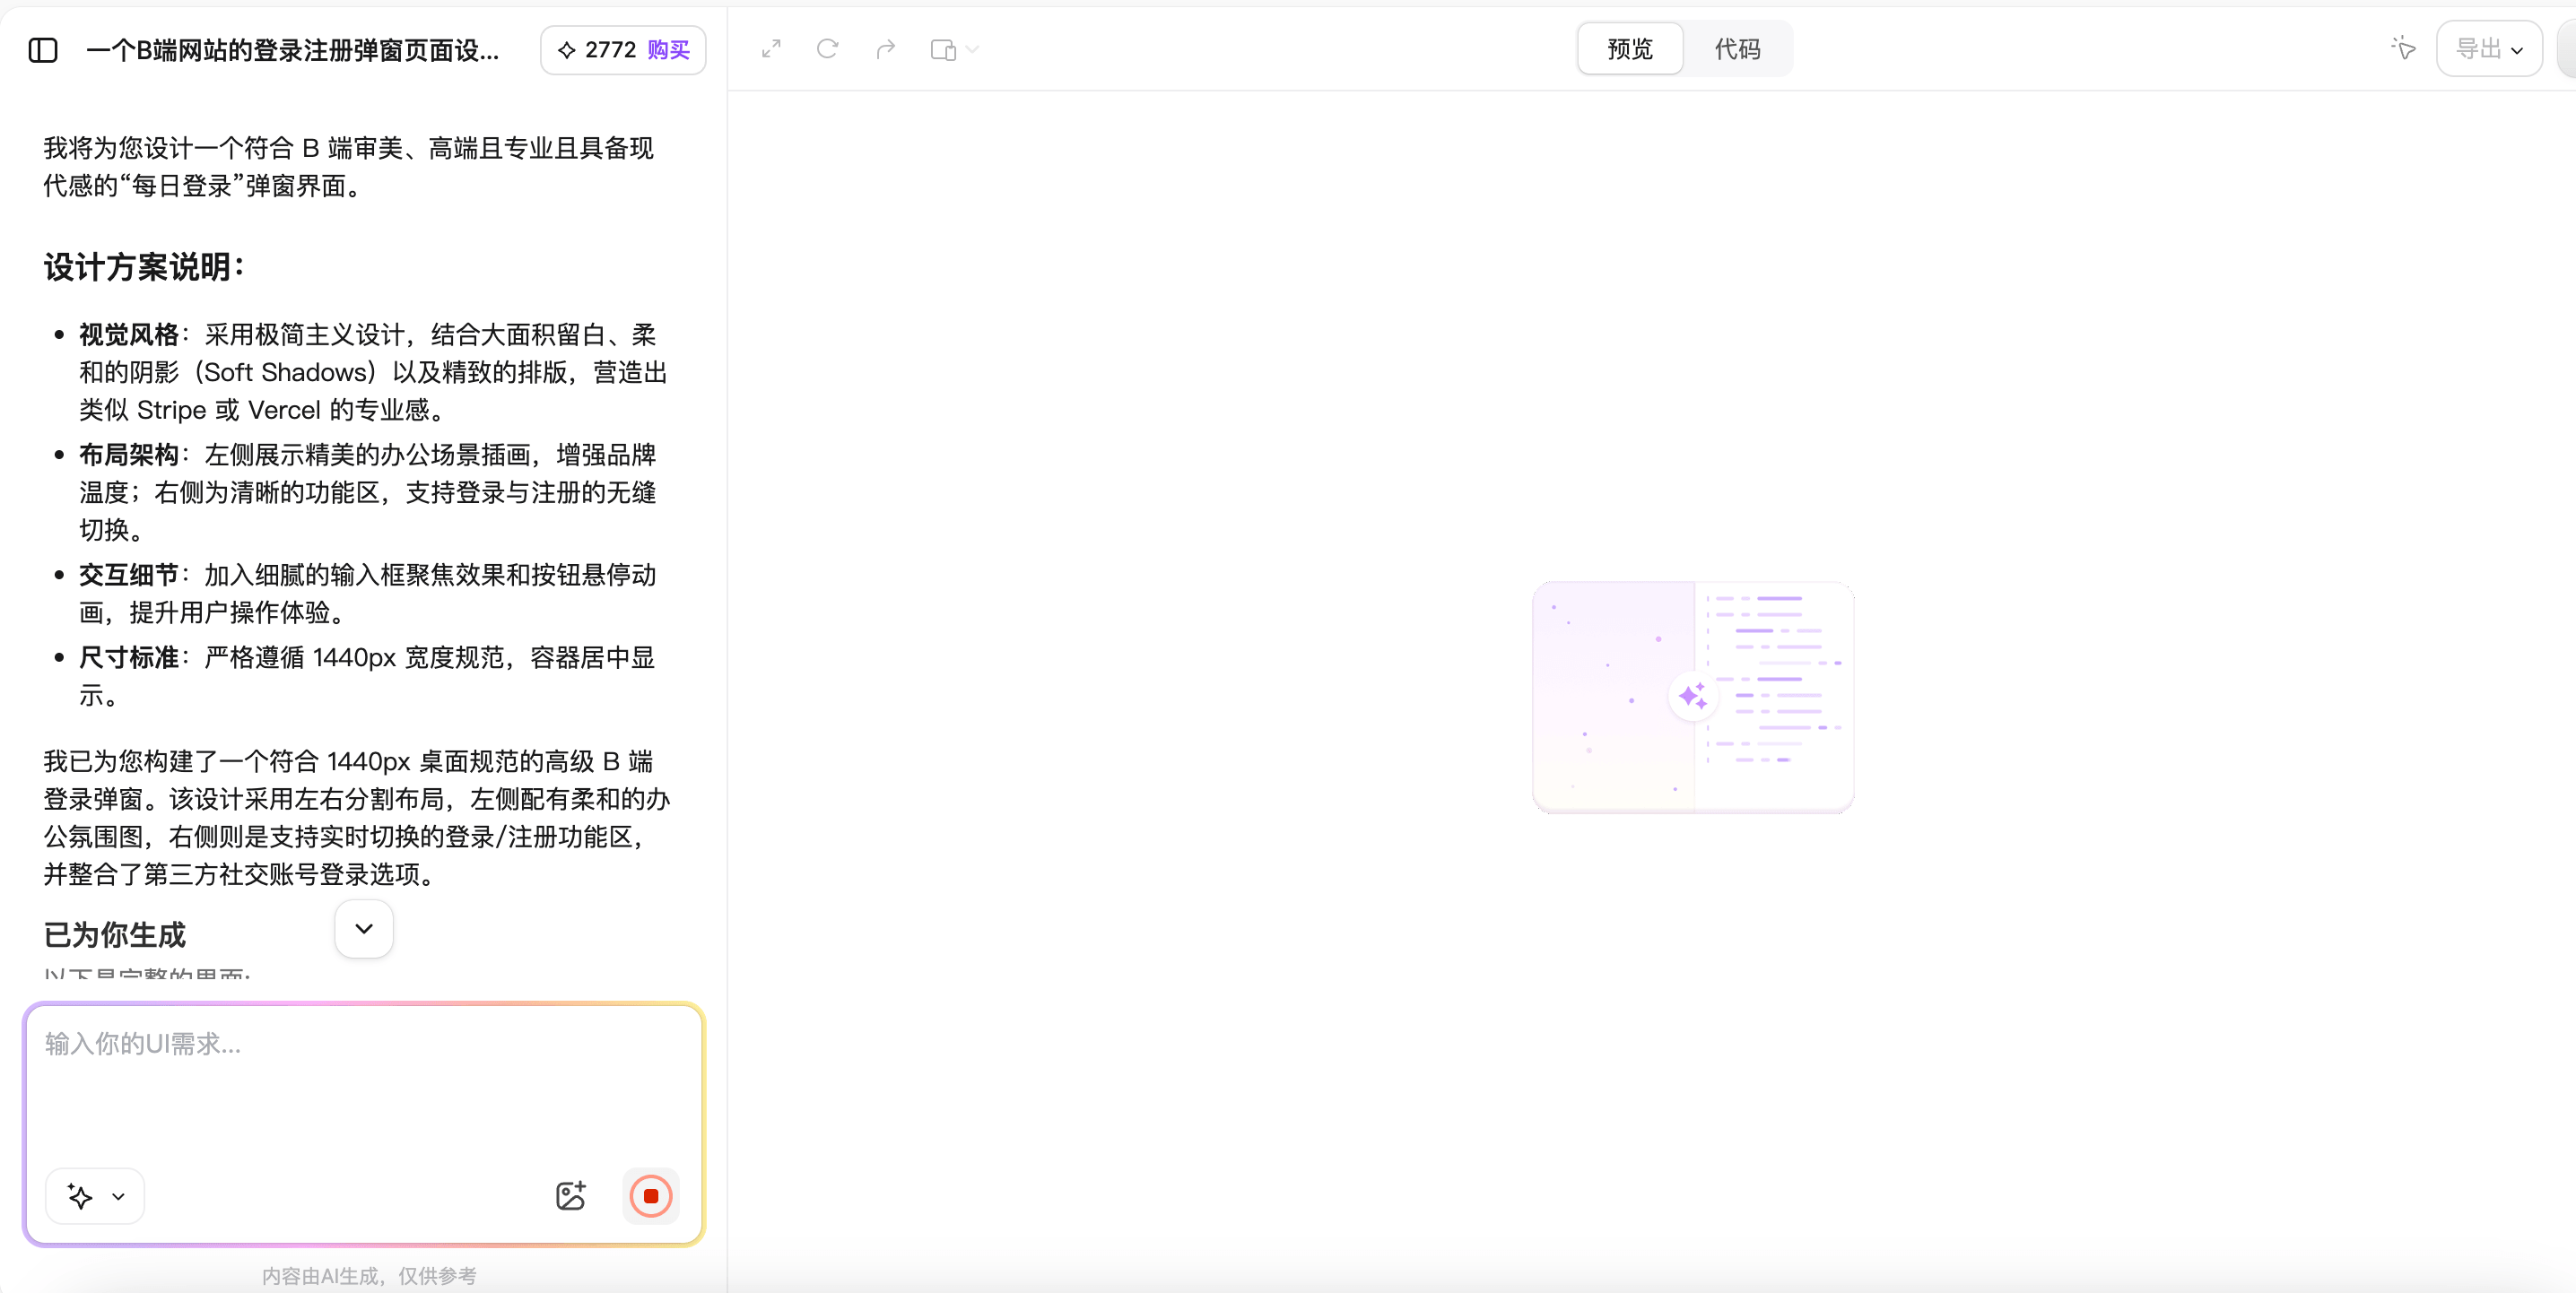Click the sparkle AI model icon
The width and height of the screenshot is (2576, 1293).
[x=80, y=1196]
